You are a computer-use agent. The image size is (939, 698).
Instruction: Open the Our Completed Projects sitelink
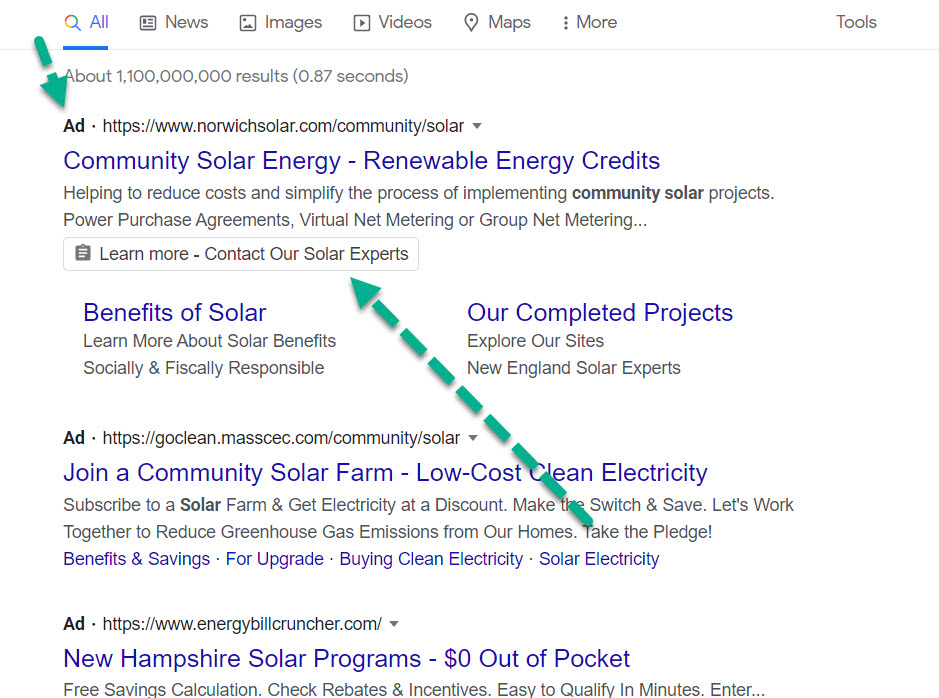coord(599,313)
